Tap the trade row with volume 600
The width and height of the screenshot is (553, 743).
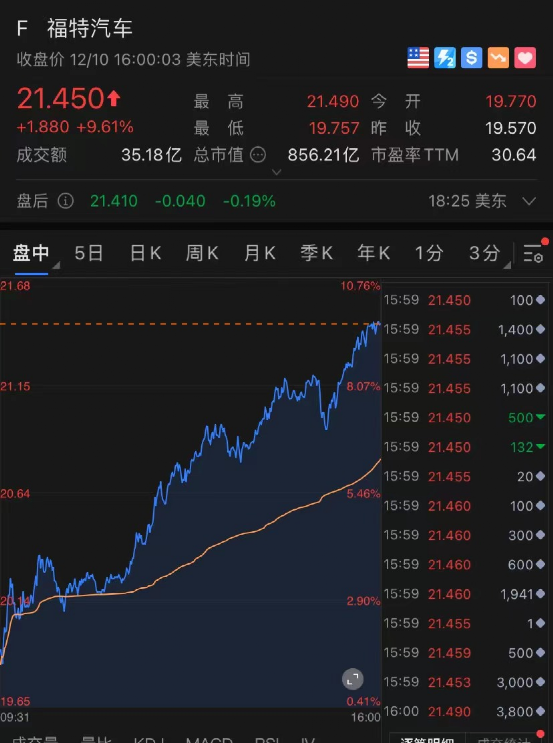click(x=464, y=564)
